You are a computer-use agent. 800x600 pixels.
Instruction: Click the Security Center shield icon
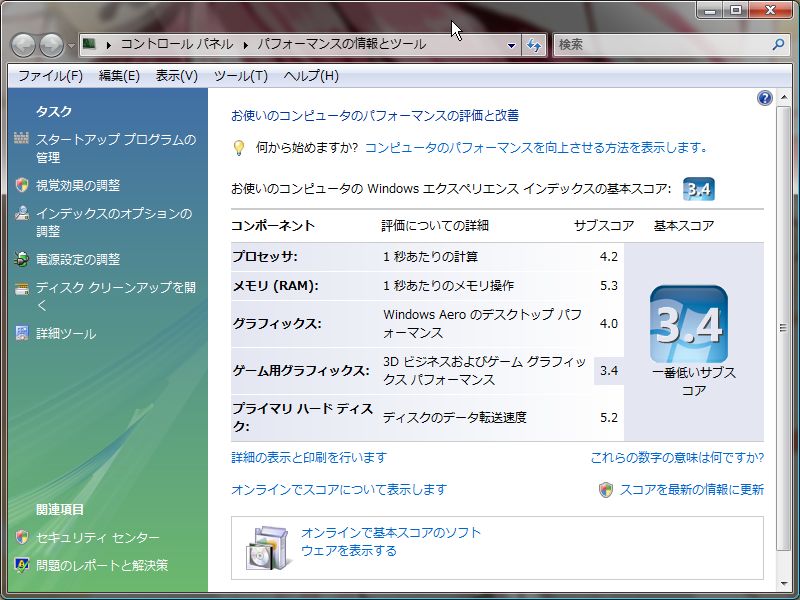coord(21,537)
